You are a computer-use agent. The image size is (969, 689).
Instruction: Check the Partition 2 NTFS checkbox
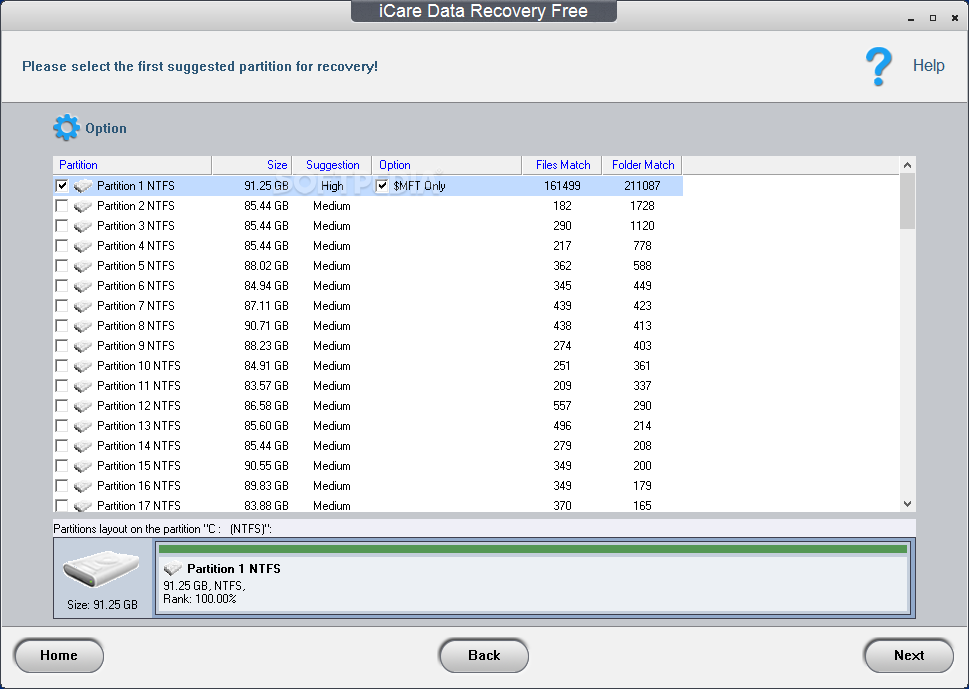(x=62, y=206)
